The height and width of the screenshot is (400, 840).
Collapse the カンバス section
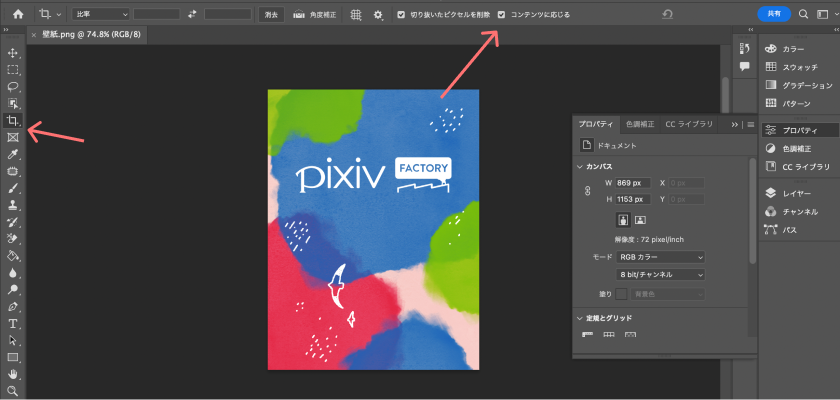tap(579, 167)
